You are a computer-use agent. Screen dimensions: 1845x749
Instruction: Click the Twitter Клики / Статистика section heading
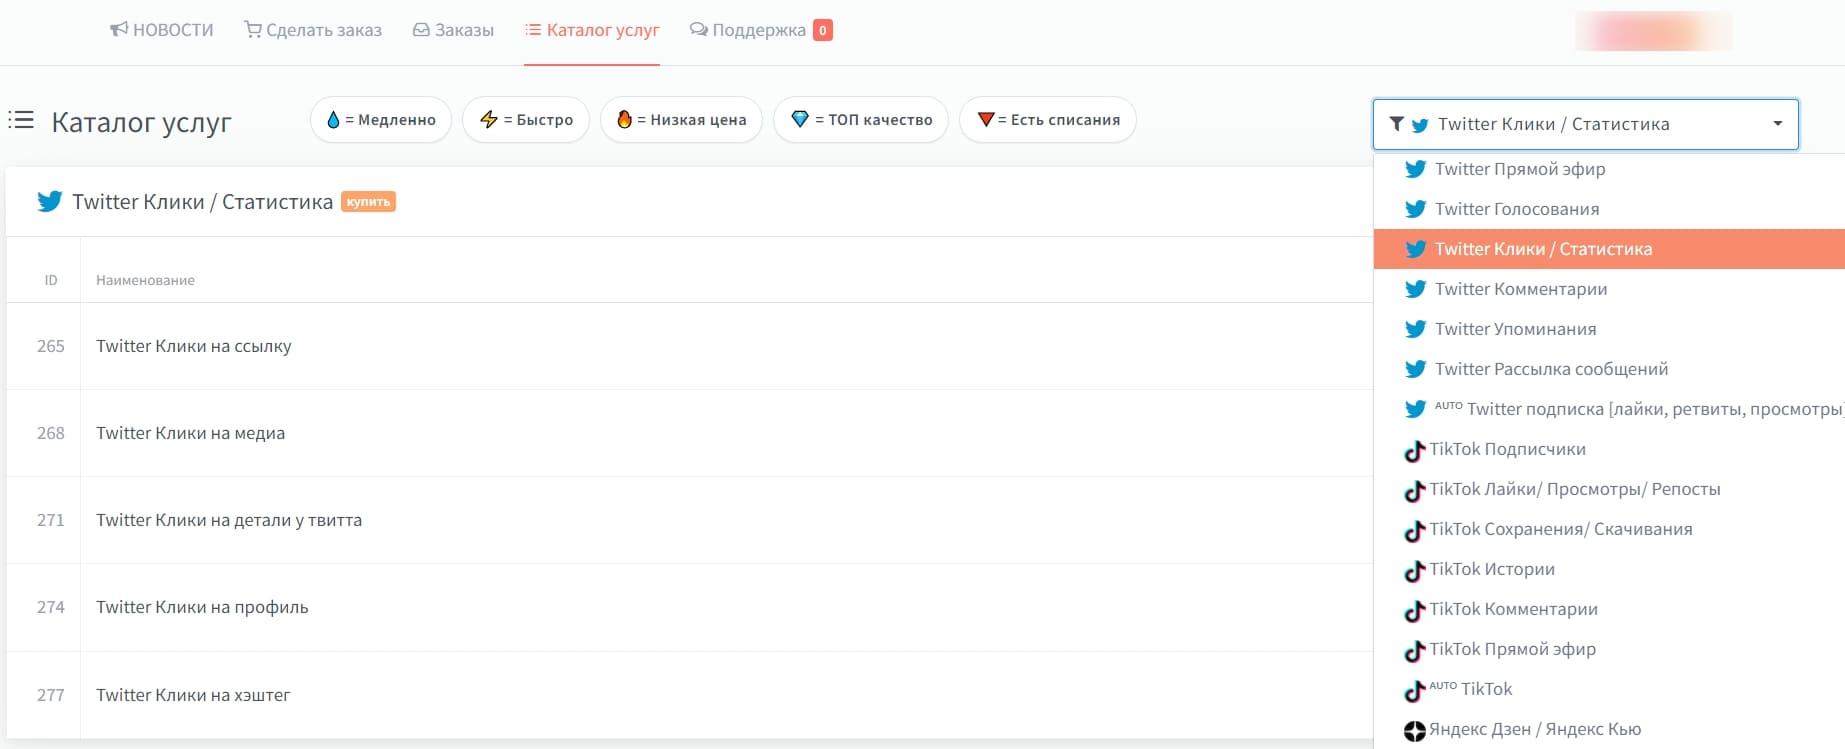point(202,202)
